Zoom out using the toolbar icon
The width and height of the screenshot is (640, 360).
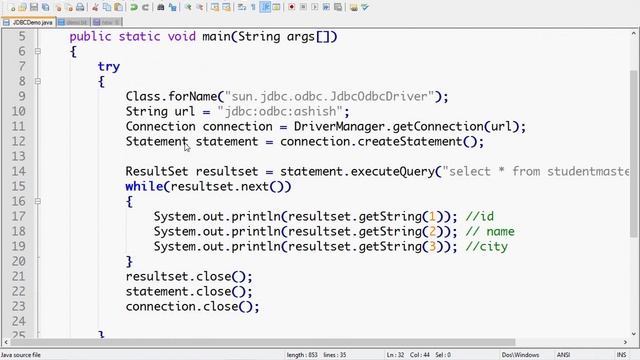[x=200, y=7]
